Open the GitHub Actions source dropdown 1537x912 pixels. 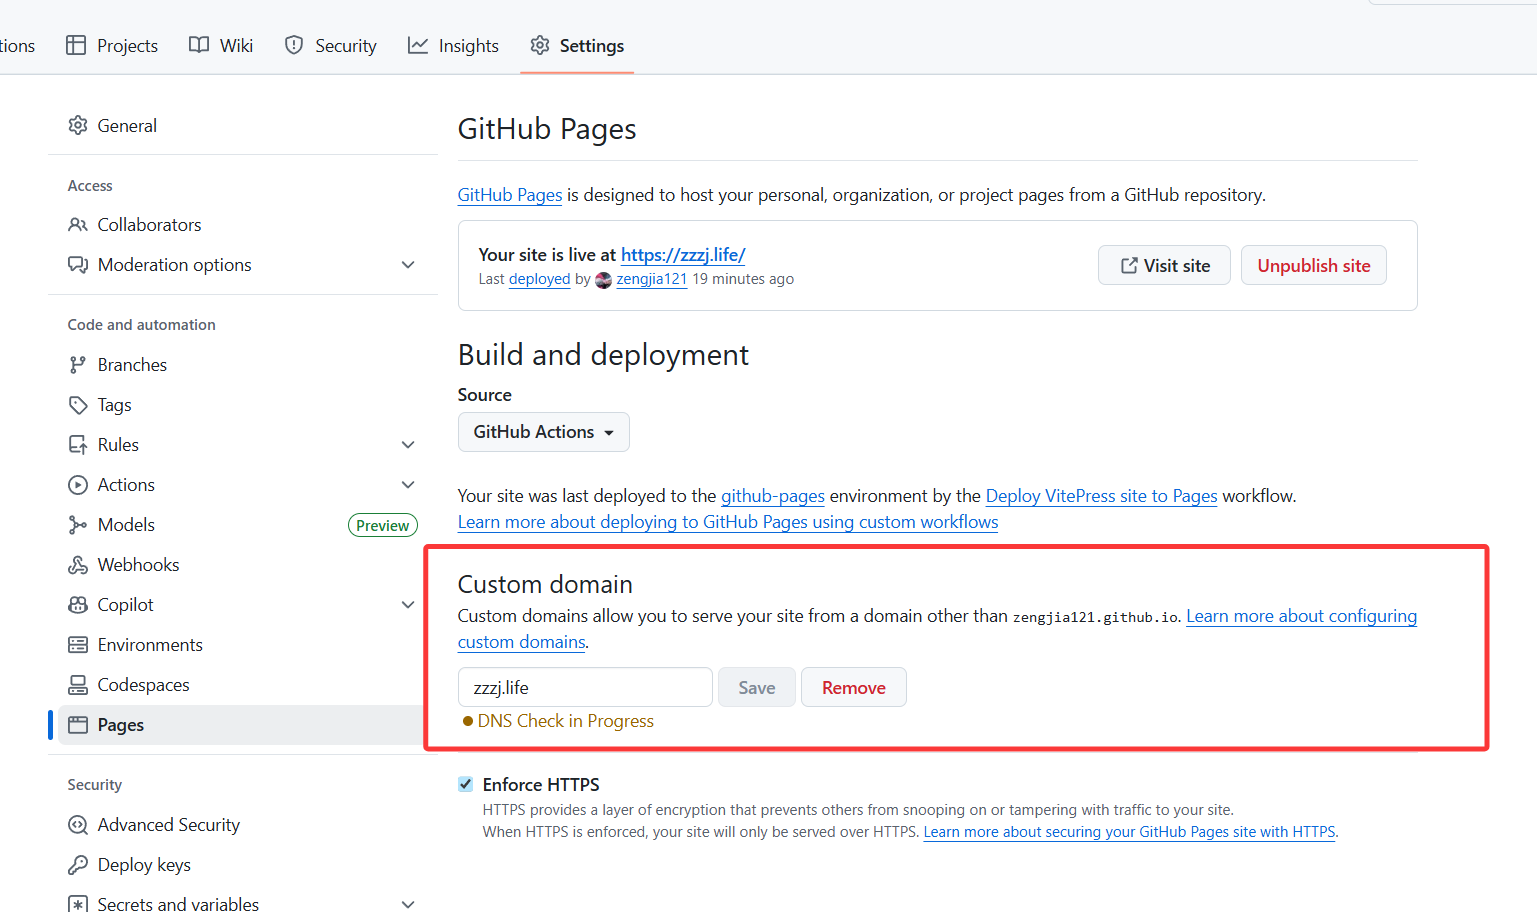pyautogui.click(x=544, y=432)
